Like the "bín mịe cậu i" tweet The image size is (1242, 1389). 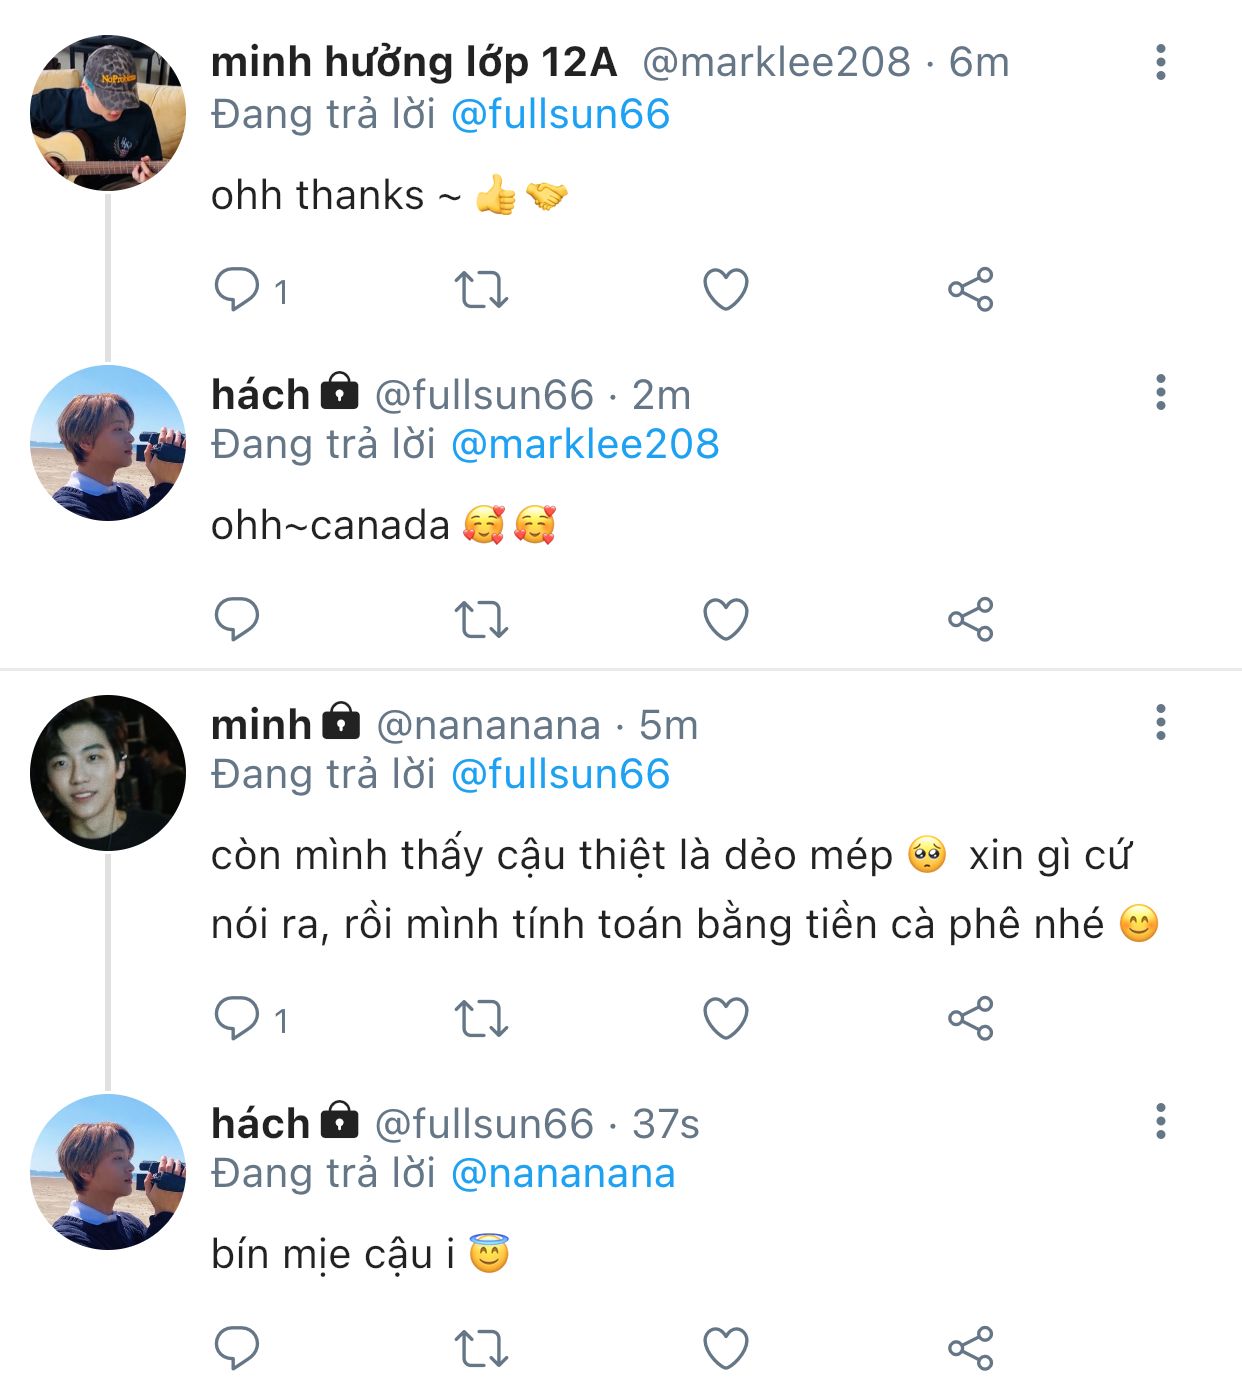[726, 1348]
